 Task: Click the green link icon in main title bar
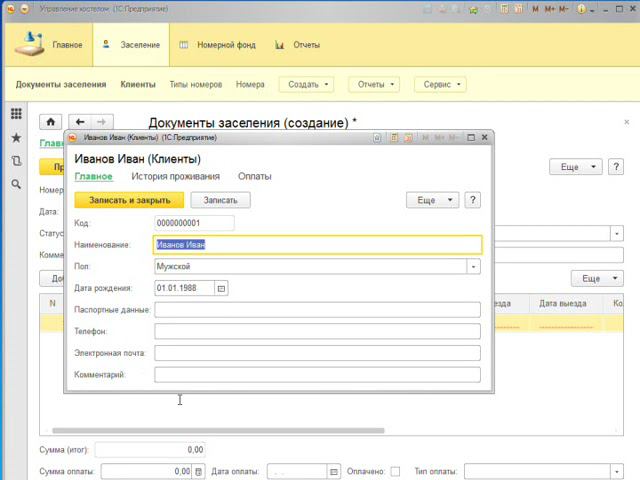473,10
